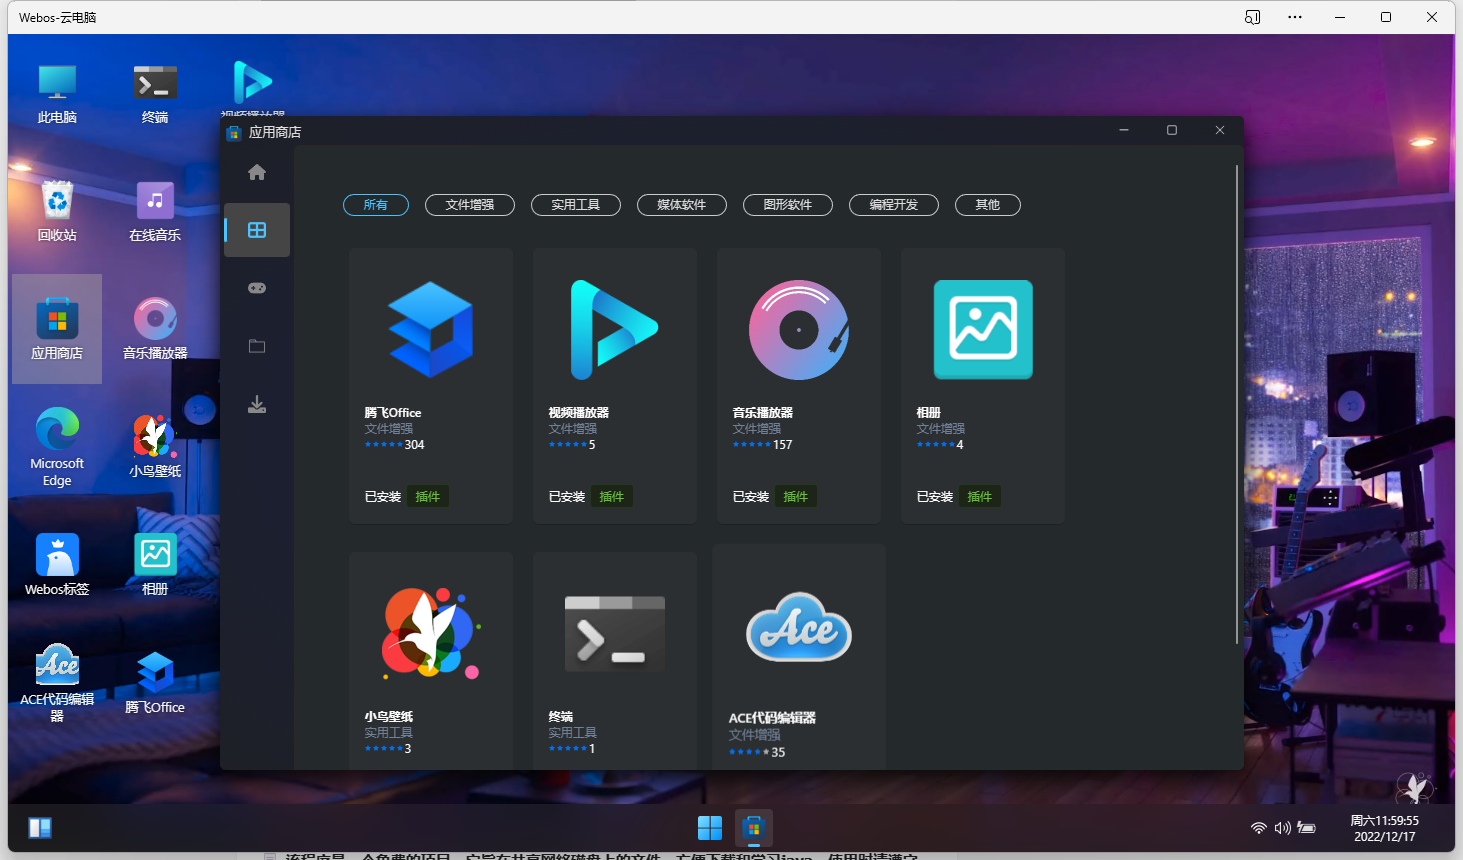Click the 视频播放器 play icon in store
The image size is (1463, 860).
point(614,329)
